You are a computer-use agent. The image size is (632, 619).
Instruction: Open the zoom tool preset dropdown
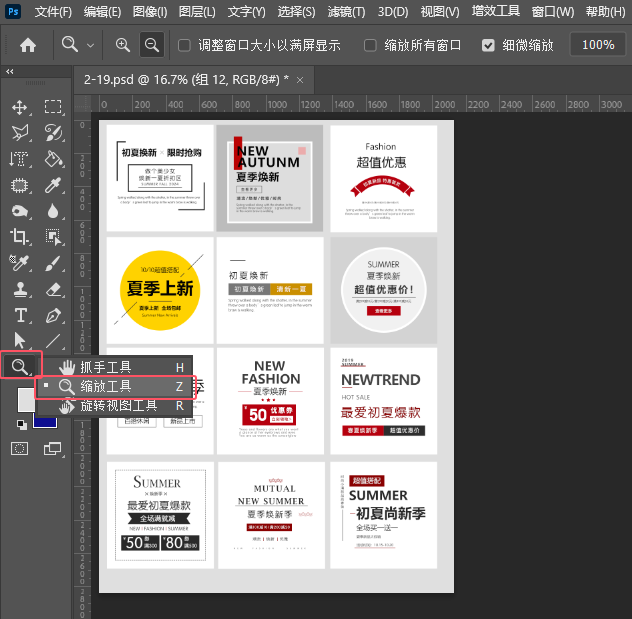point(91,46)
